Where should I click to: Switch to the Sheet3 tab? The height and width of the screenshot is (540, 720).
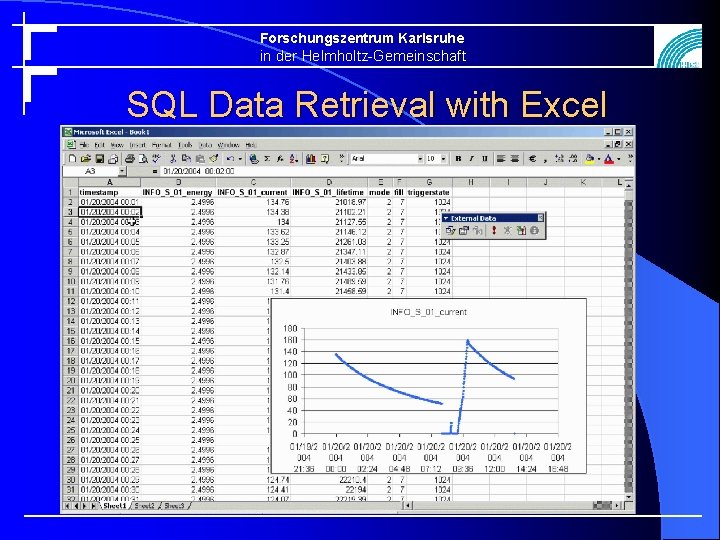pos(174,506)
